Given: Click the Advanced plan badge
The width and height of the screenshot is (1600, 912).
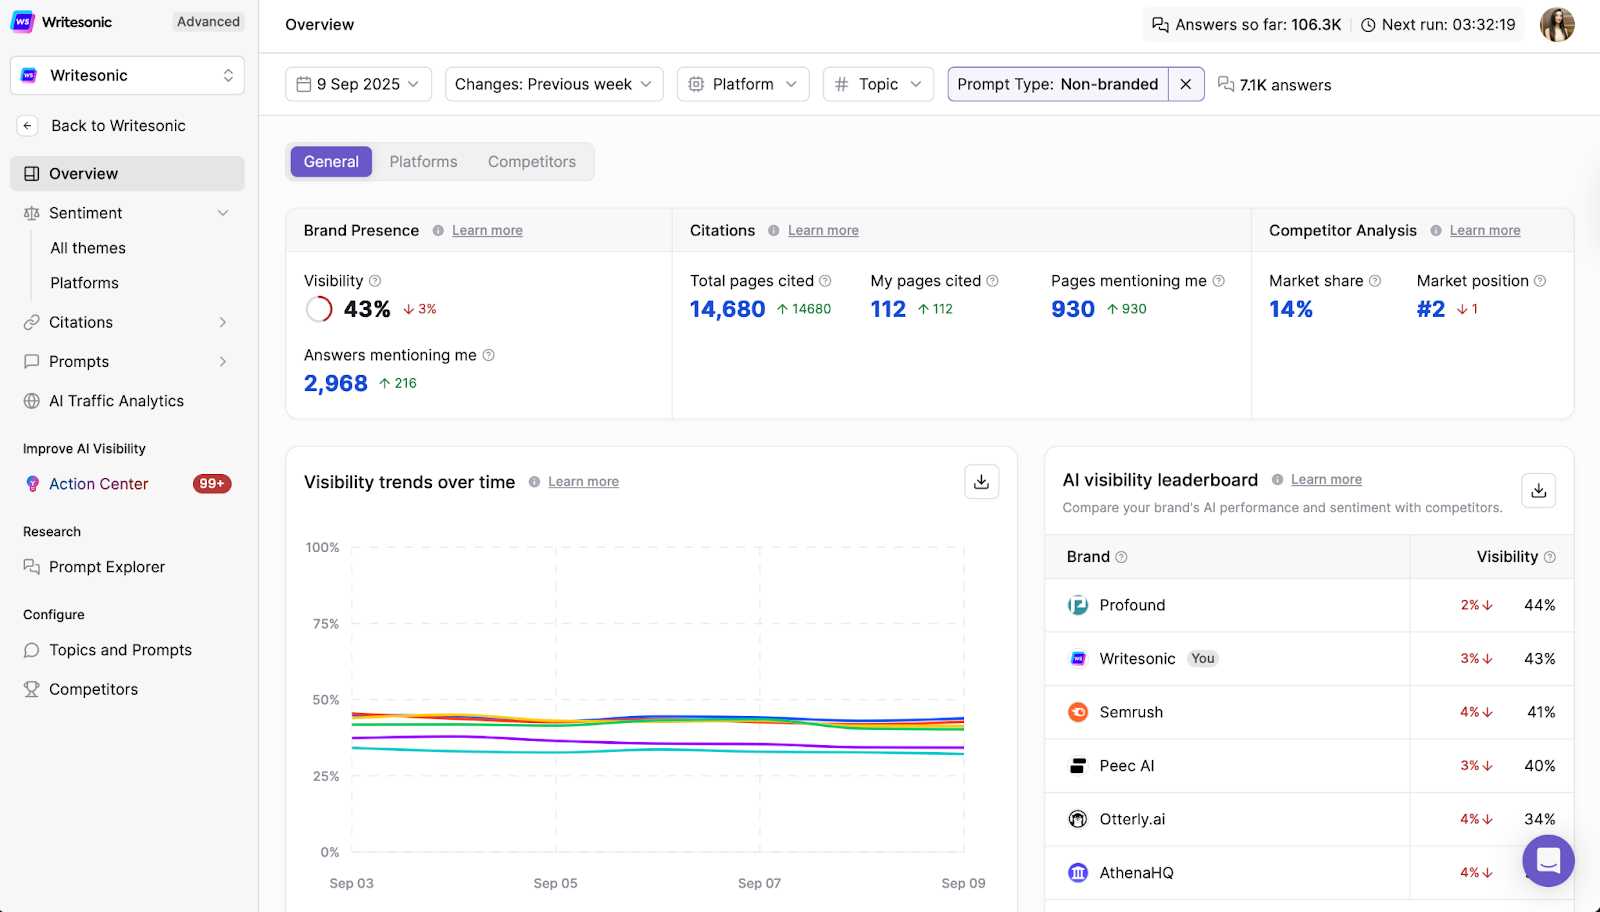Looking at the screenshot, I should pos(208,22).
